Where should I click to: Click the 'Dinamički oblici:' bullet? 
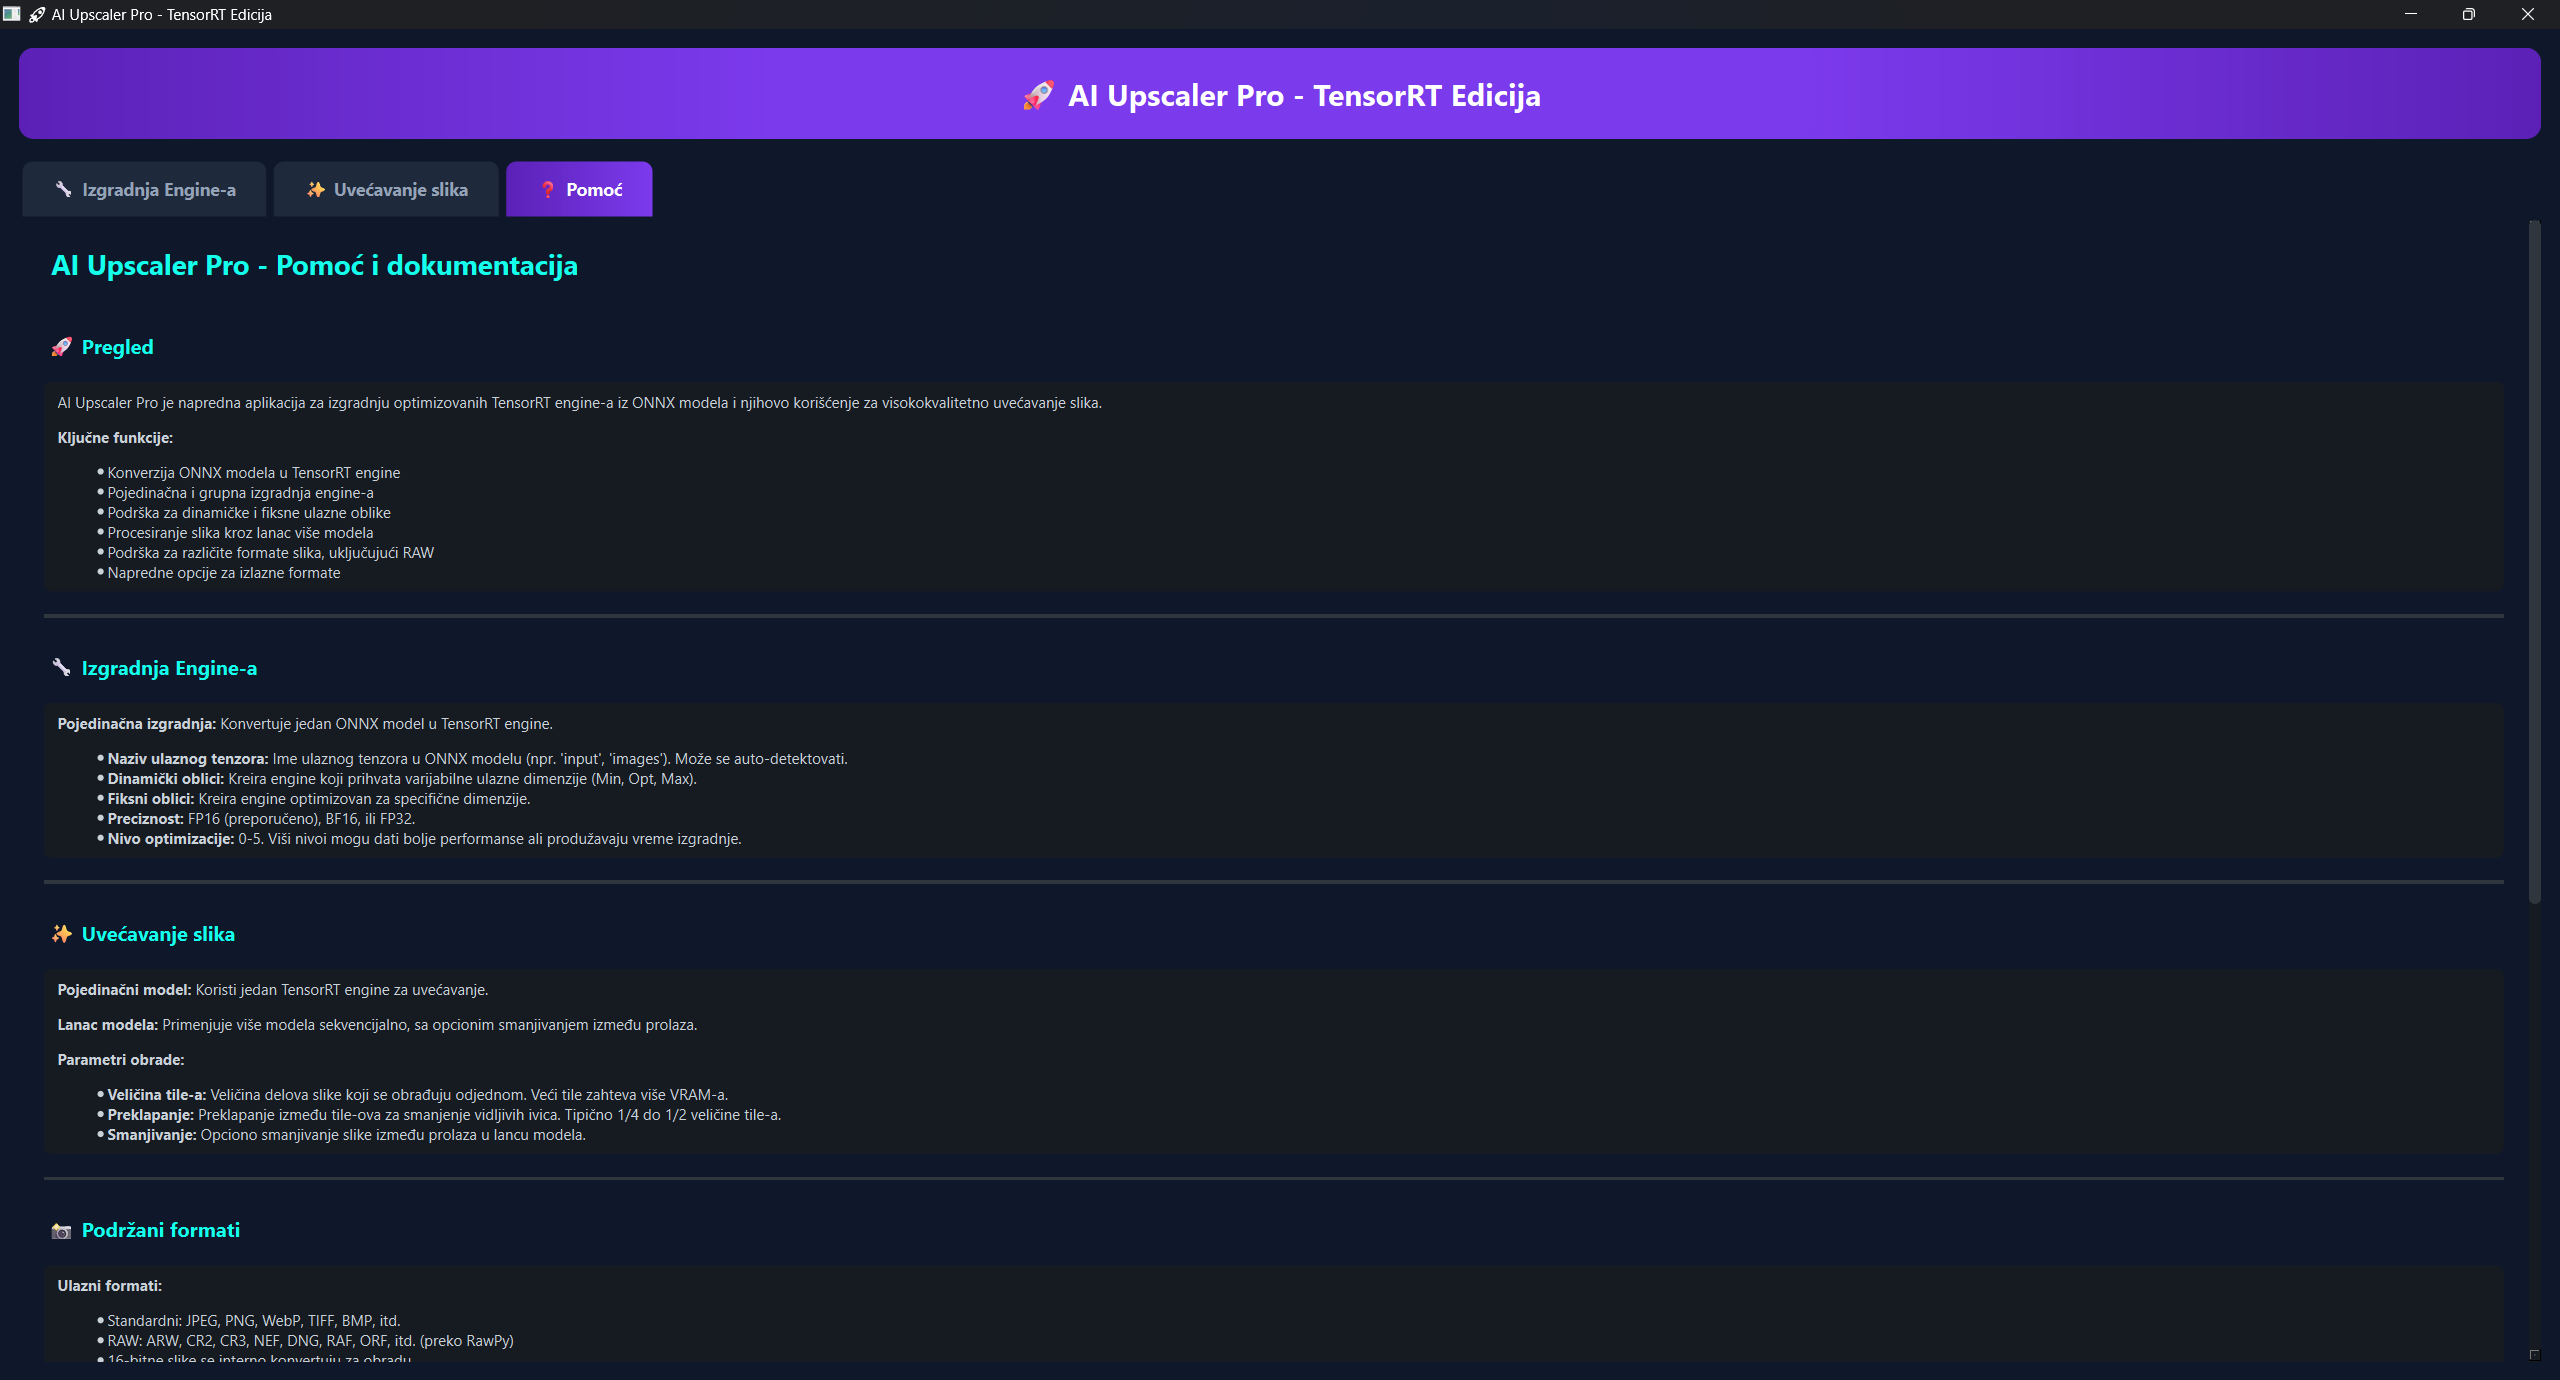(x=402, y=779)
